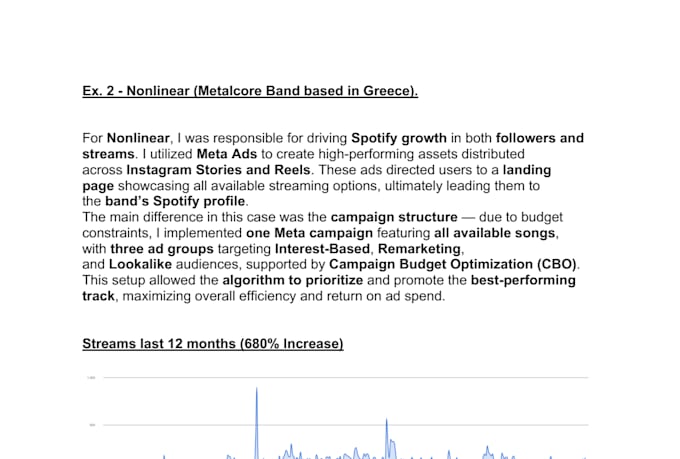This screenshot has height=459, width=680.
Task: Click the bold text Interest-Based
Action: click(x=323, y=249)
